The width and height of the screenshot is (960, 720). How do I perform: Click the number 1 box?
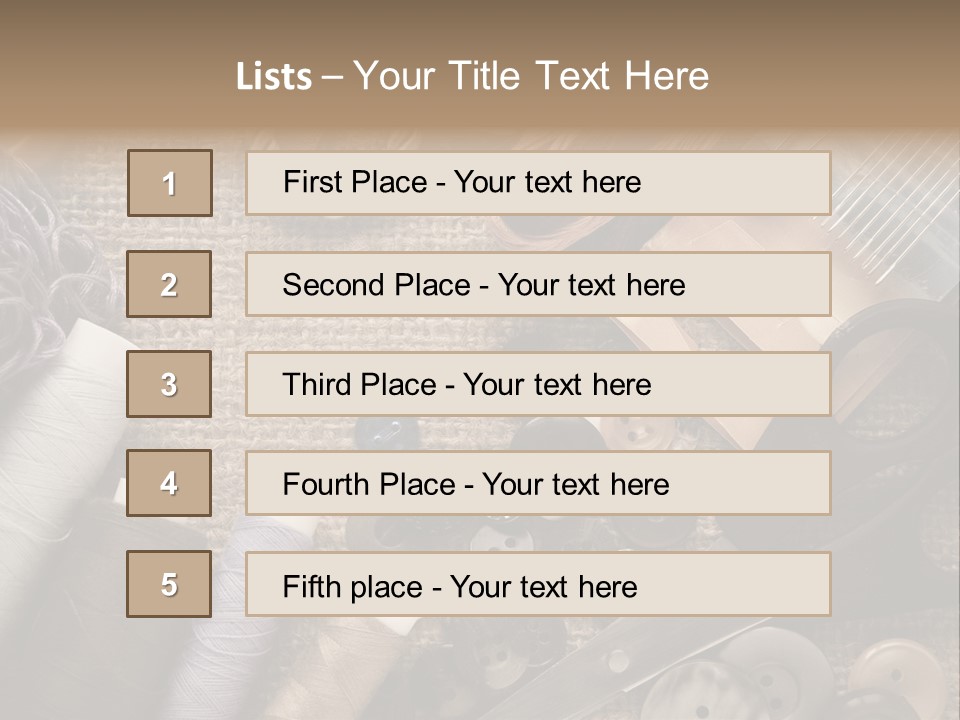tap(170, 183)
